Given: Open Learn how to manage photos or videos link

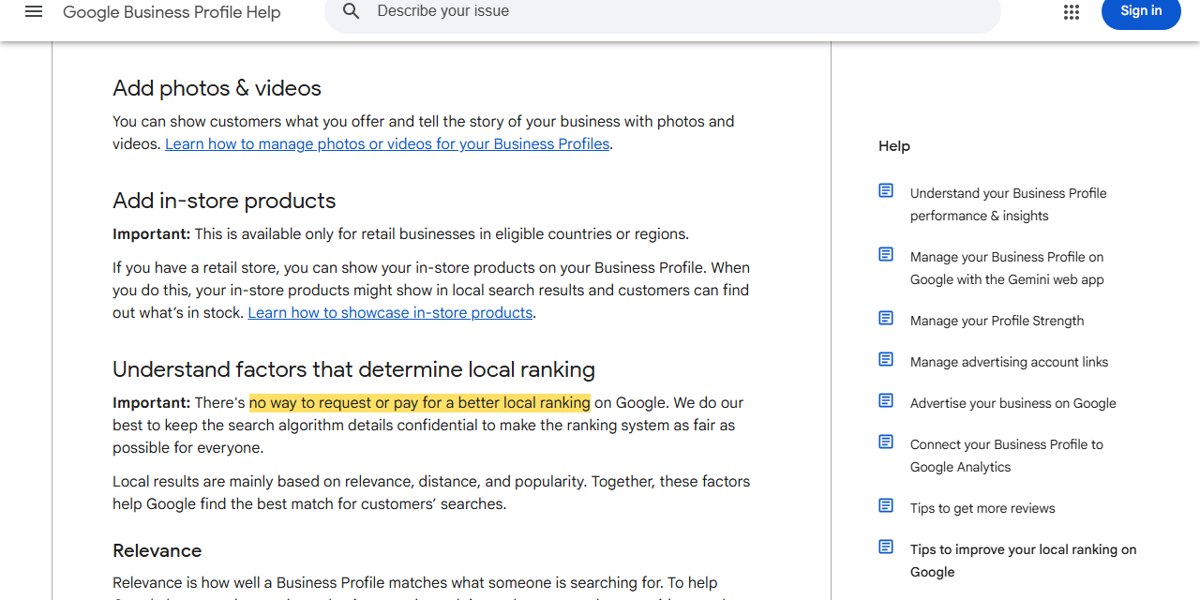Looking at the screenshot, I should (387, 144).
